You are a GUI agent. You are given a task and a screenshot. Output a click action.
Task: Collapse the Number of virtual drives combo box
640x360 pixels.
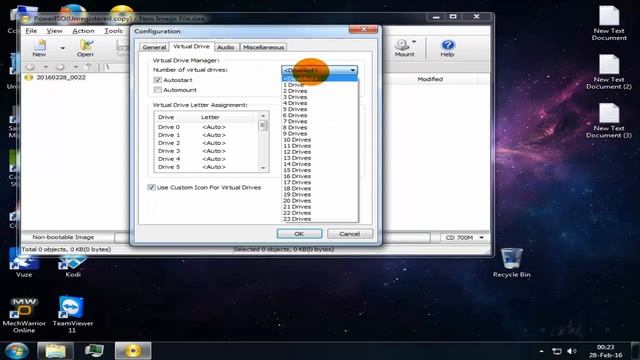[x=353, y=70]
